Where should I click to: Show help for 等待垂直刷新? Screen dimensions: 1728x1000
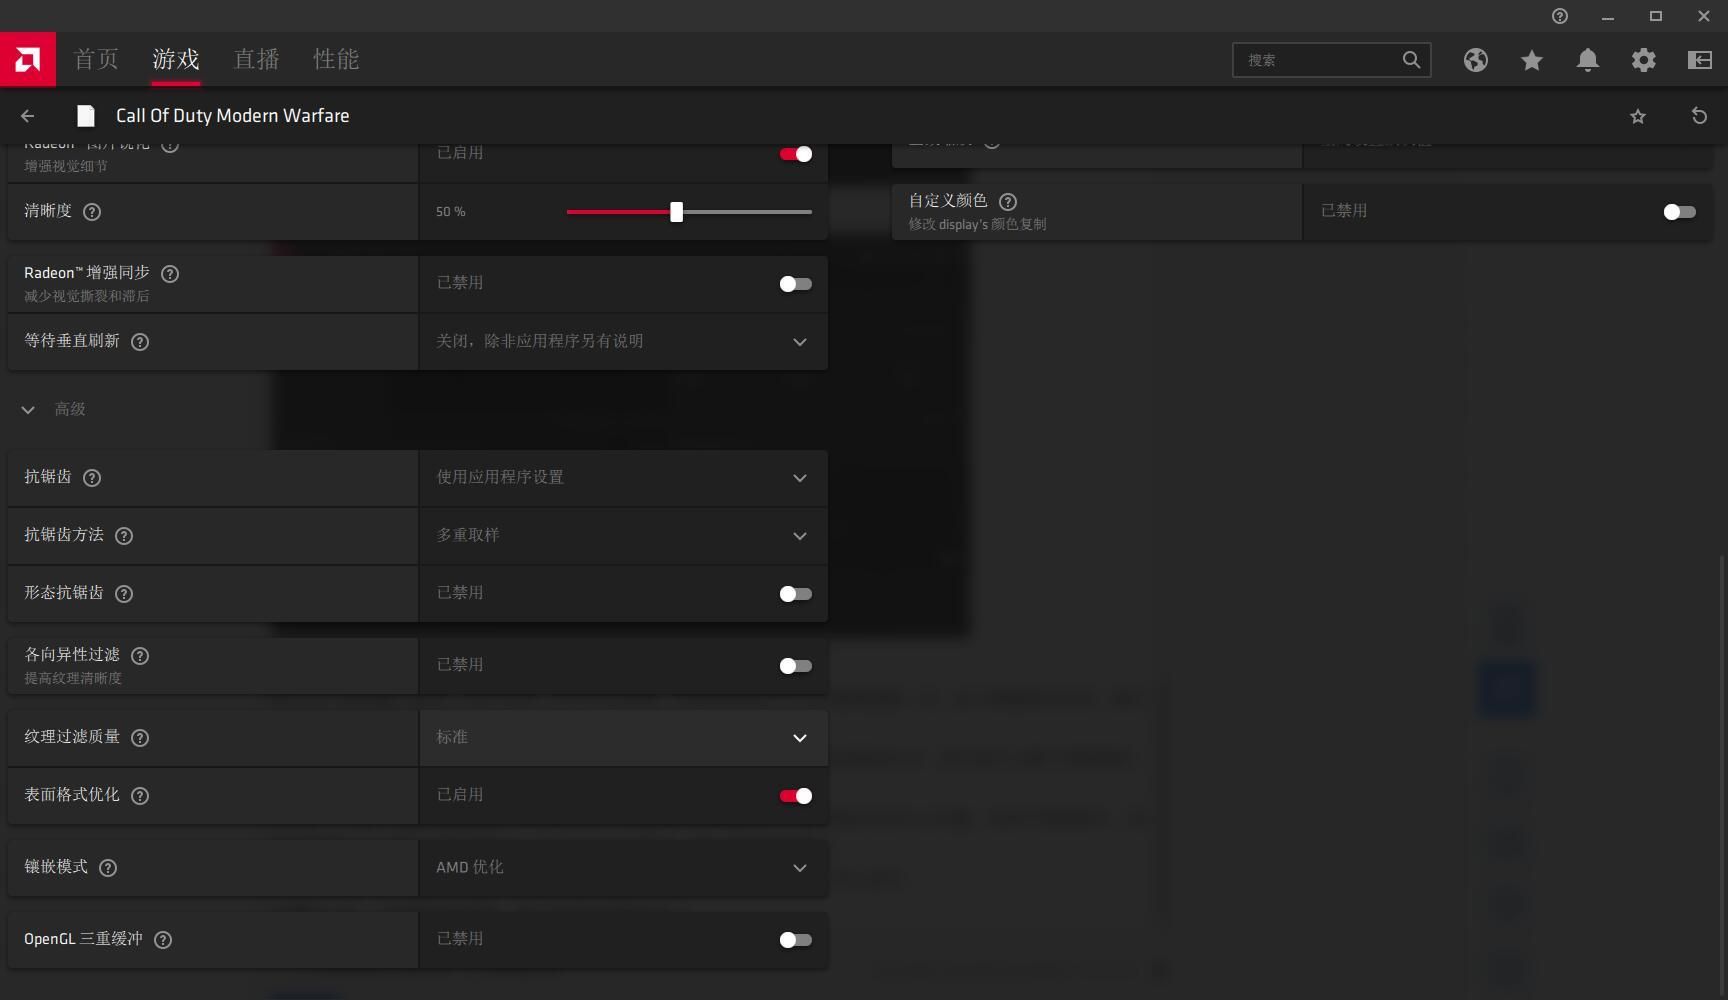click(x=140, y=342)
